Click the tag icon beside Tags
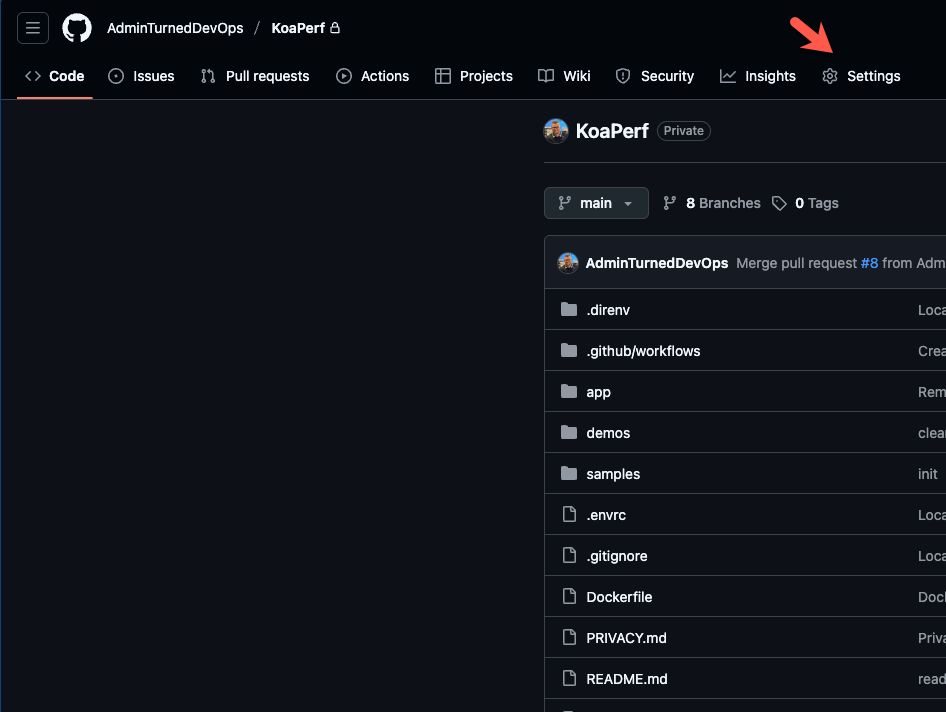 (x=779, y=203)
